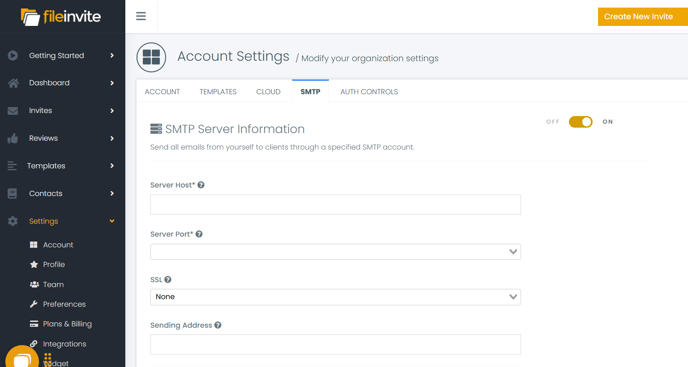This screenshot has width=688, height=367.
Task: Click the Settings sidebar label
Action: pyautogui.click(x=43, y=221)
